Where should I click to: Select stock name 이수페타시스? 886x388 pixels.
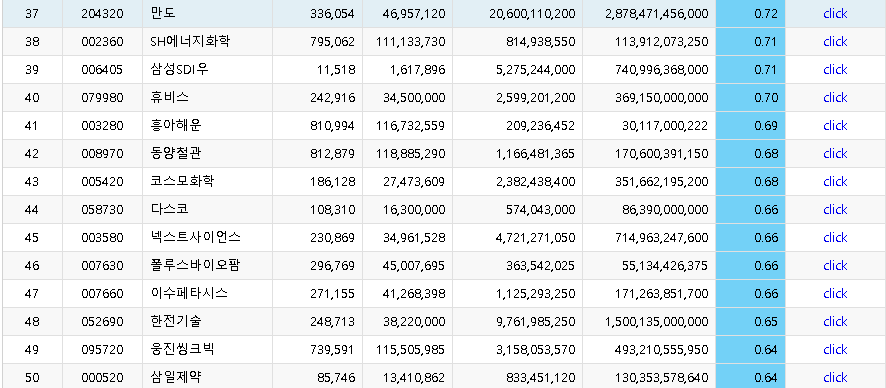(x=189, y=294)
